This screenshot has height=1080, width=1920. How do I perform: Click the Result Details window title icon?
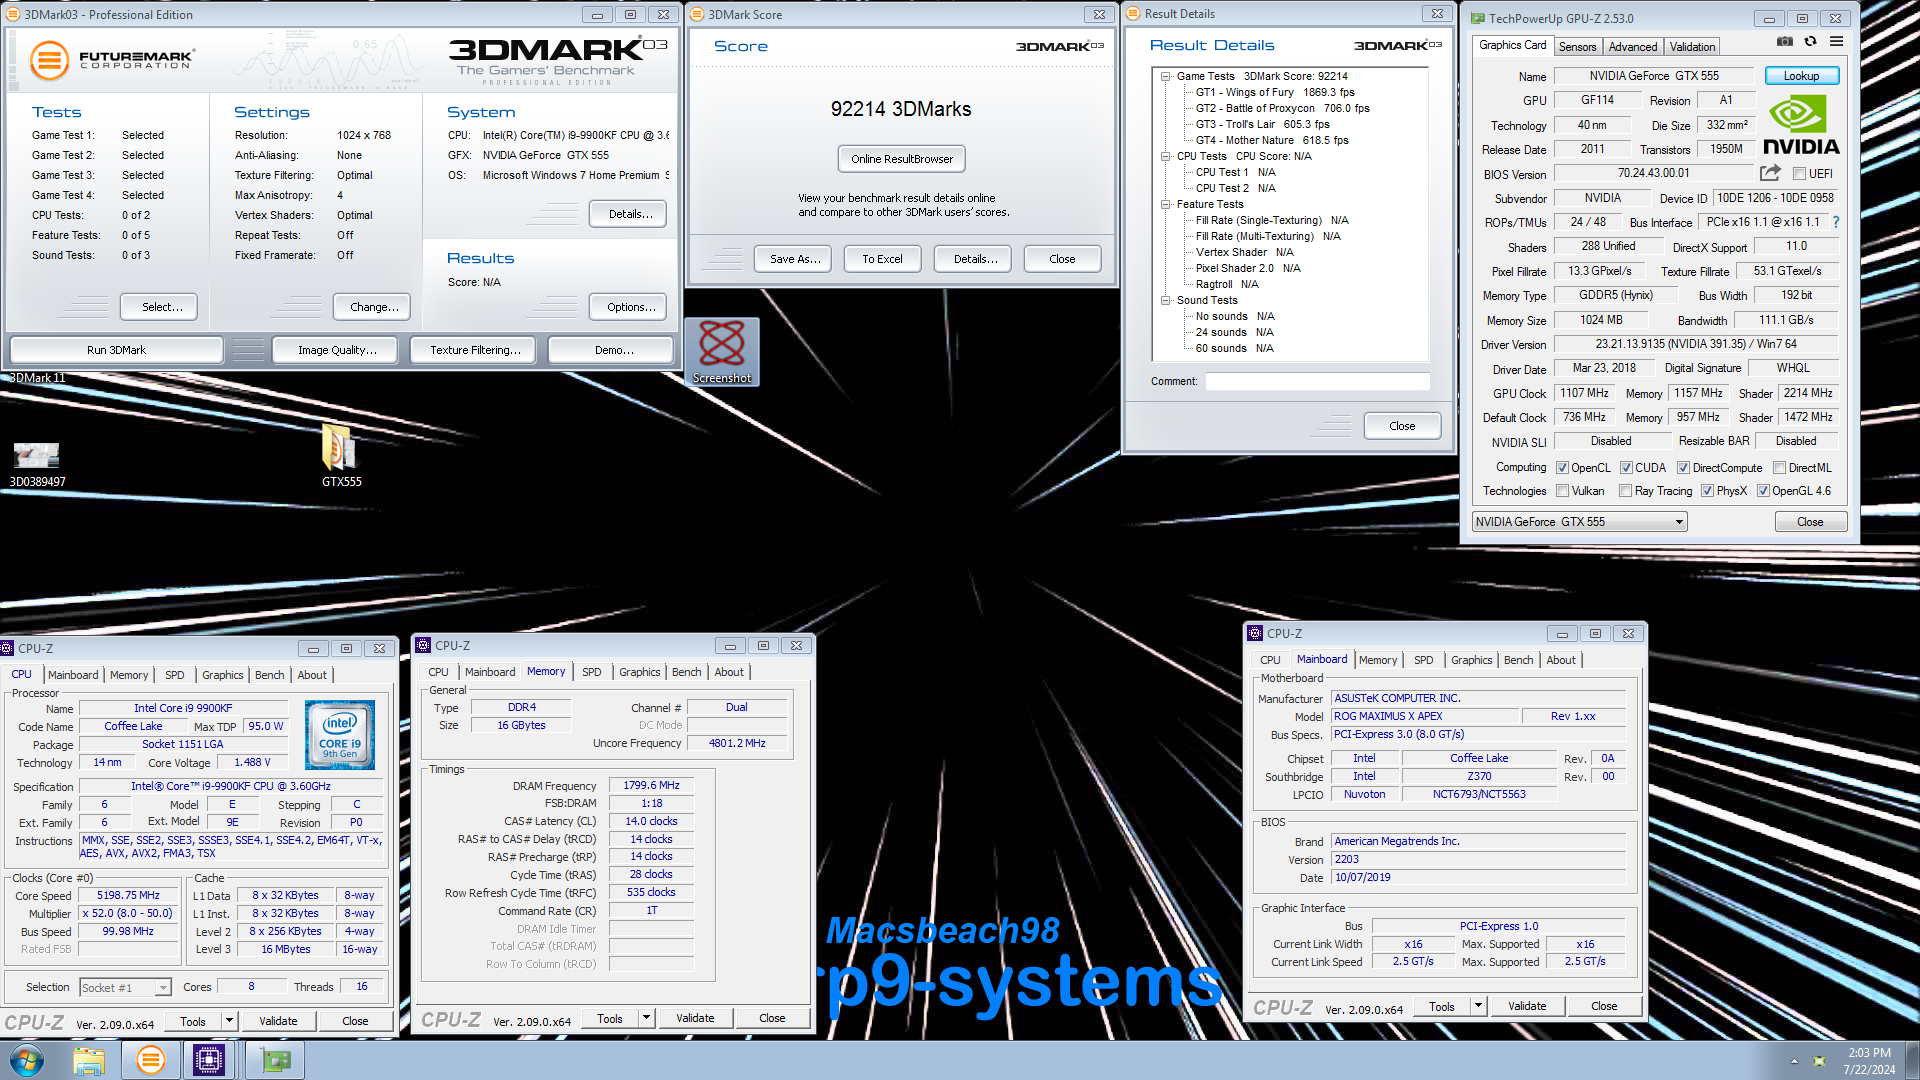(1134, 14)
